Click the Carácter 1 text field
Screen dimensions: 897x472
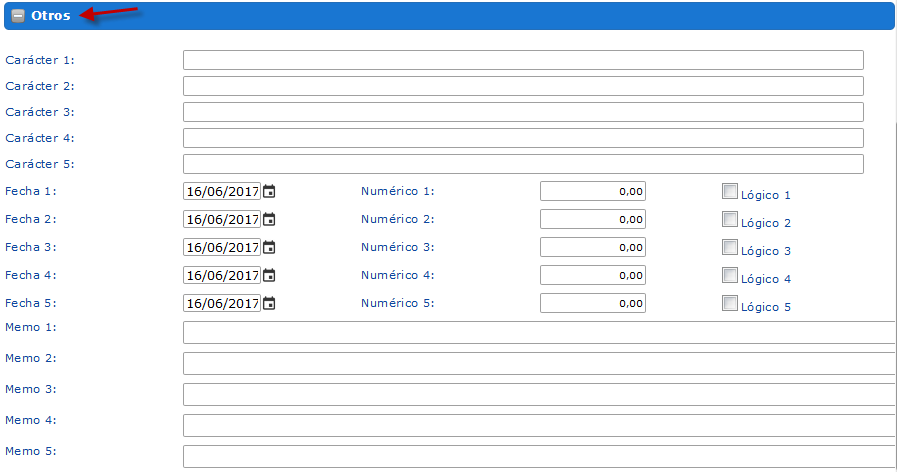pos(523,60)
